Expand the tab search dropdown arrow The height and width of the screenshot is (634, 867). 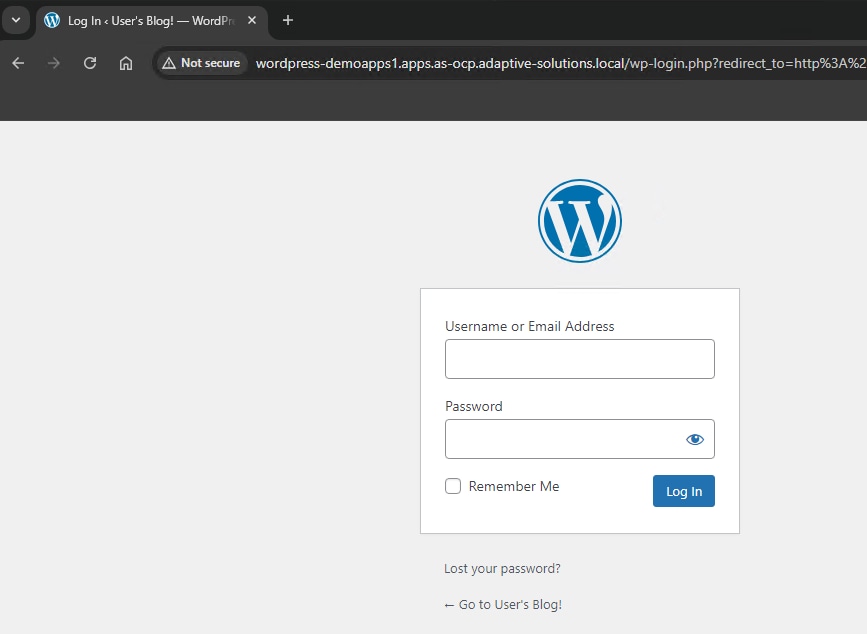click(16, 20)
